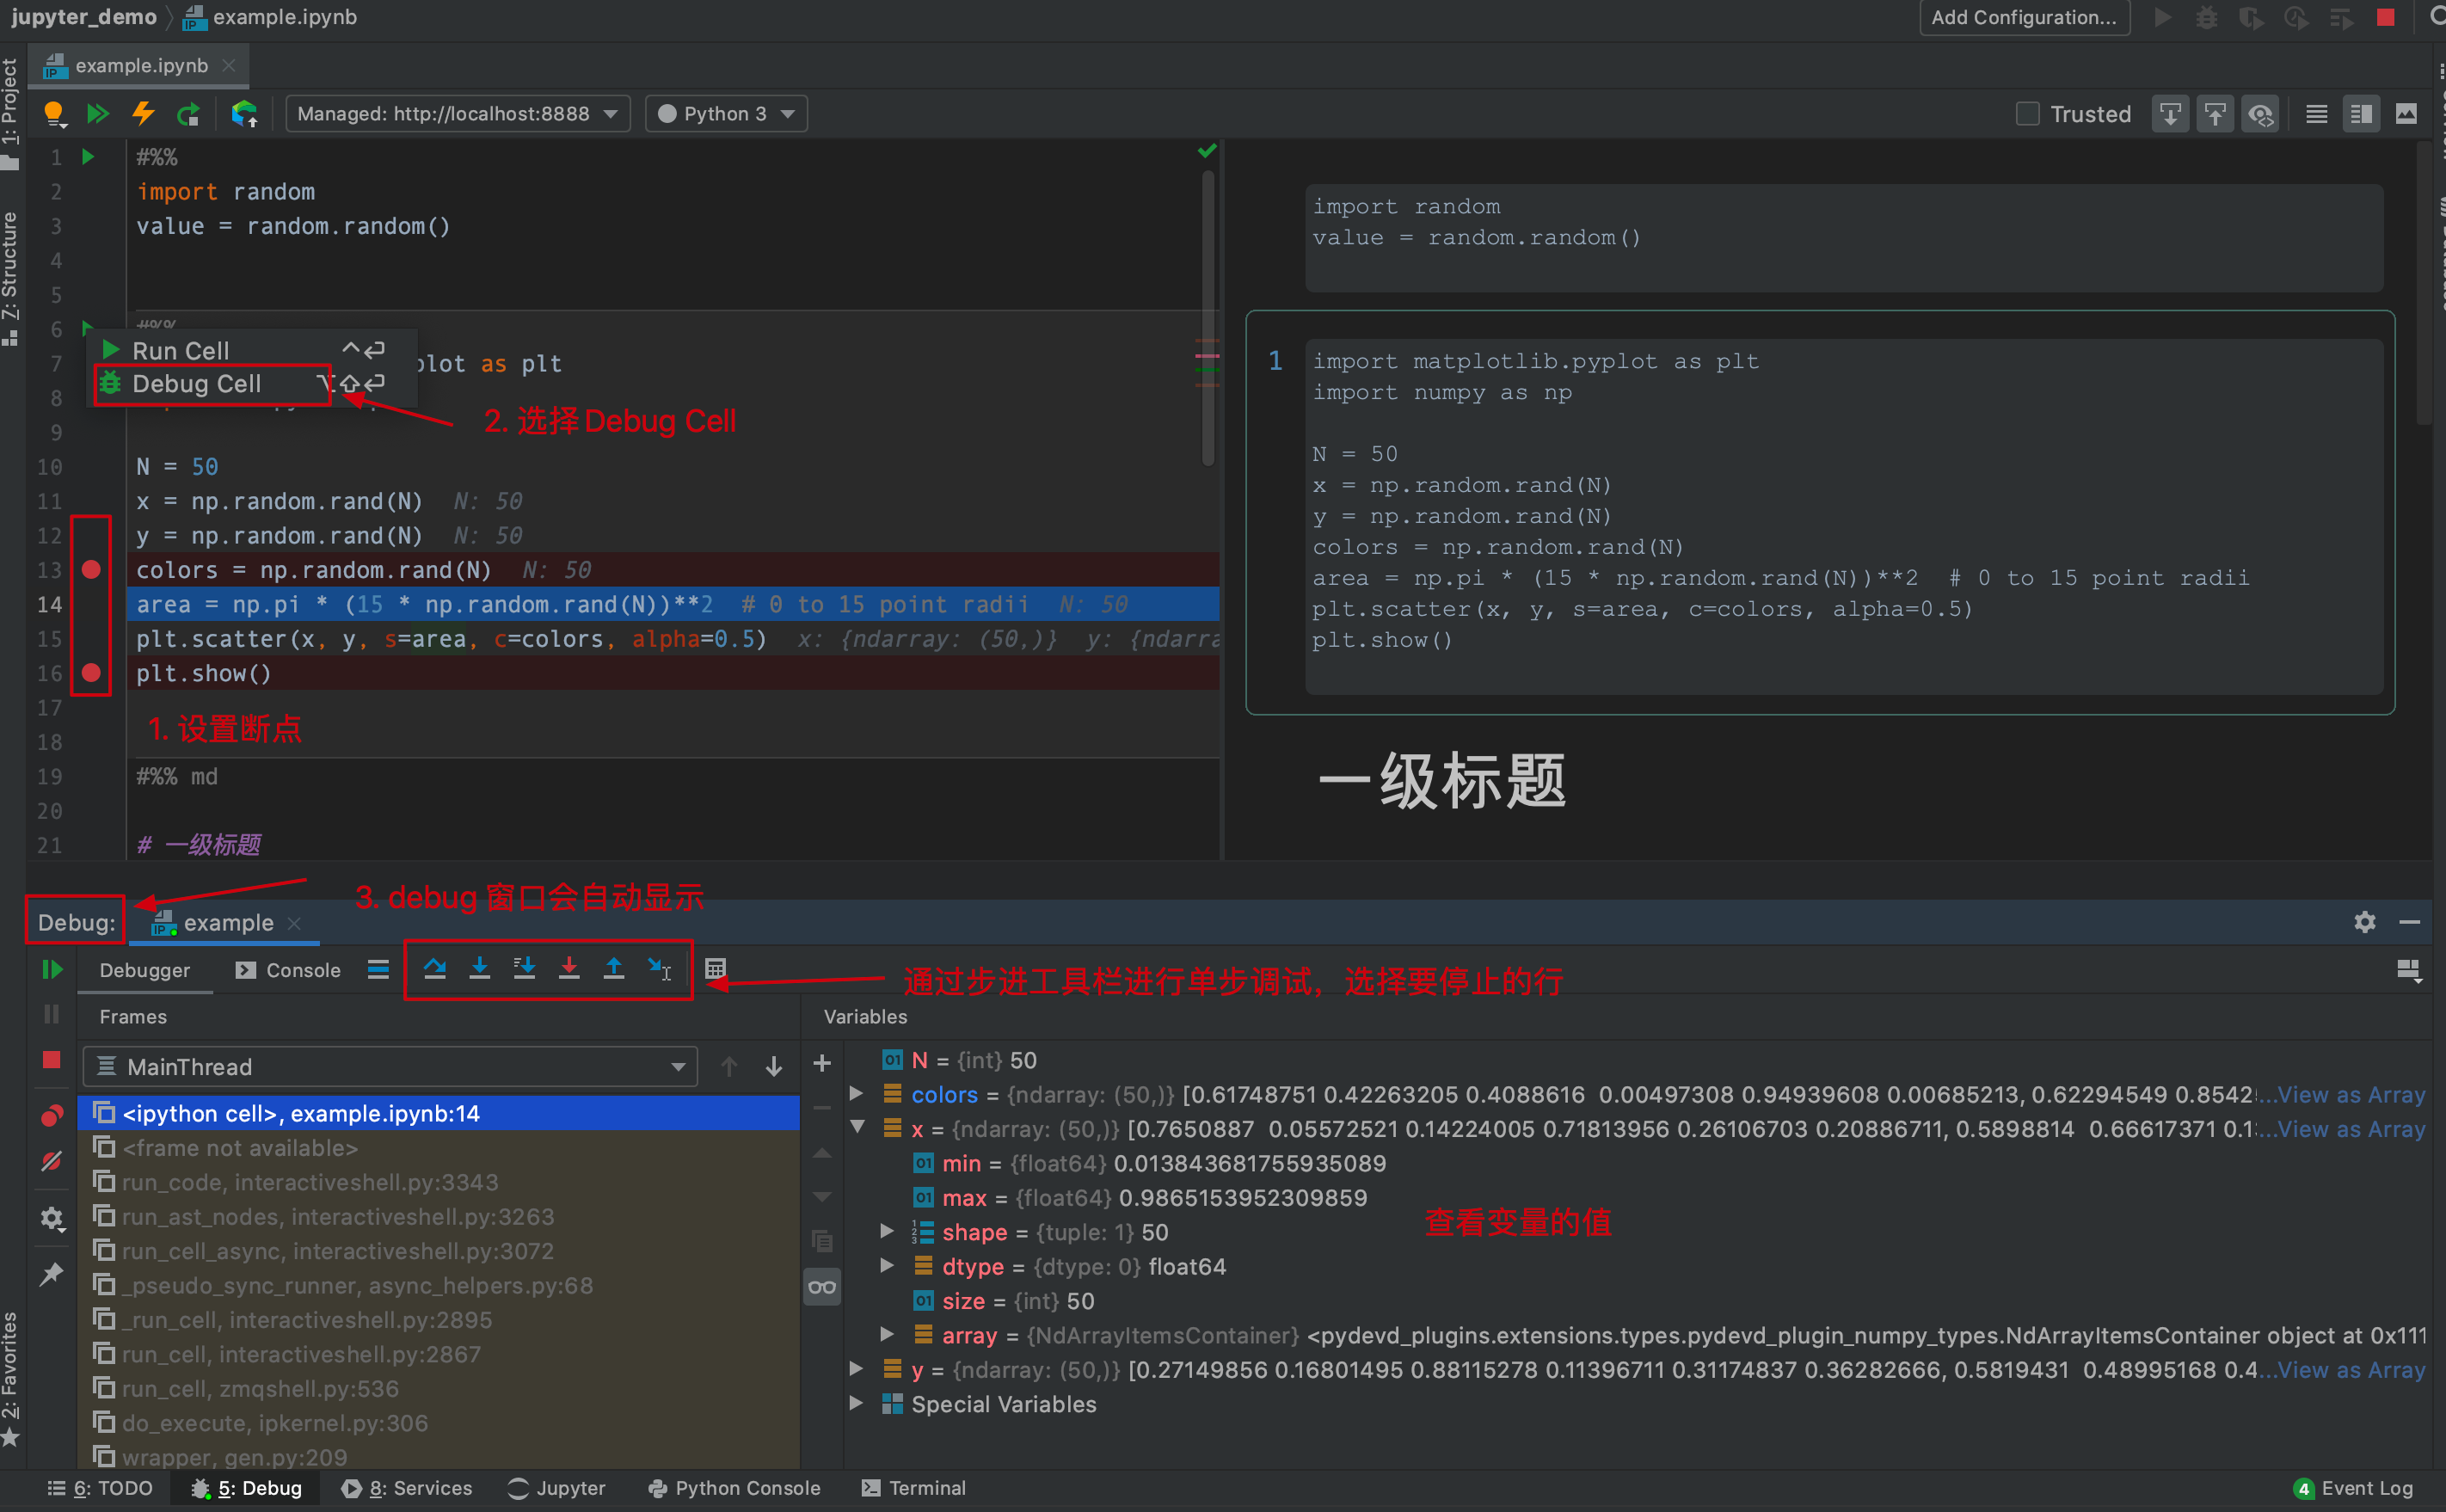Choose Debug Cell from gutter menu
The width and height of the screenshot is (2446, 1512).
tap(252, 384)
